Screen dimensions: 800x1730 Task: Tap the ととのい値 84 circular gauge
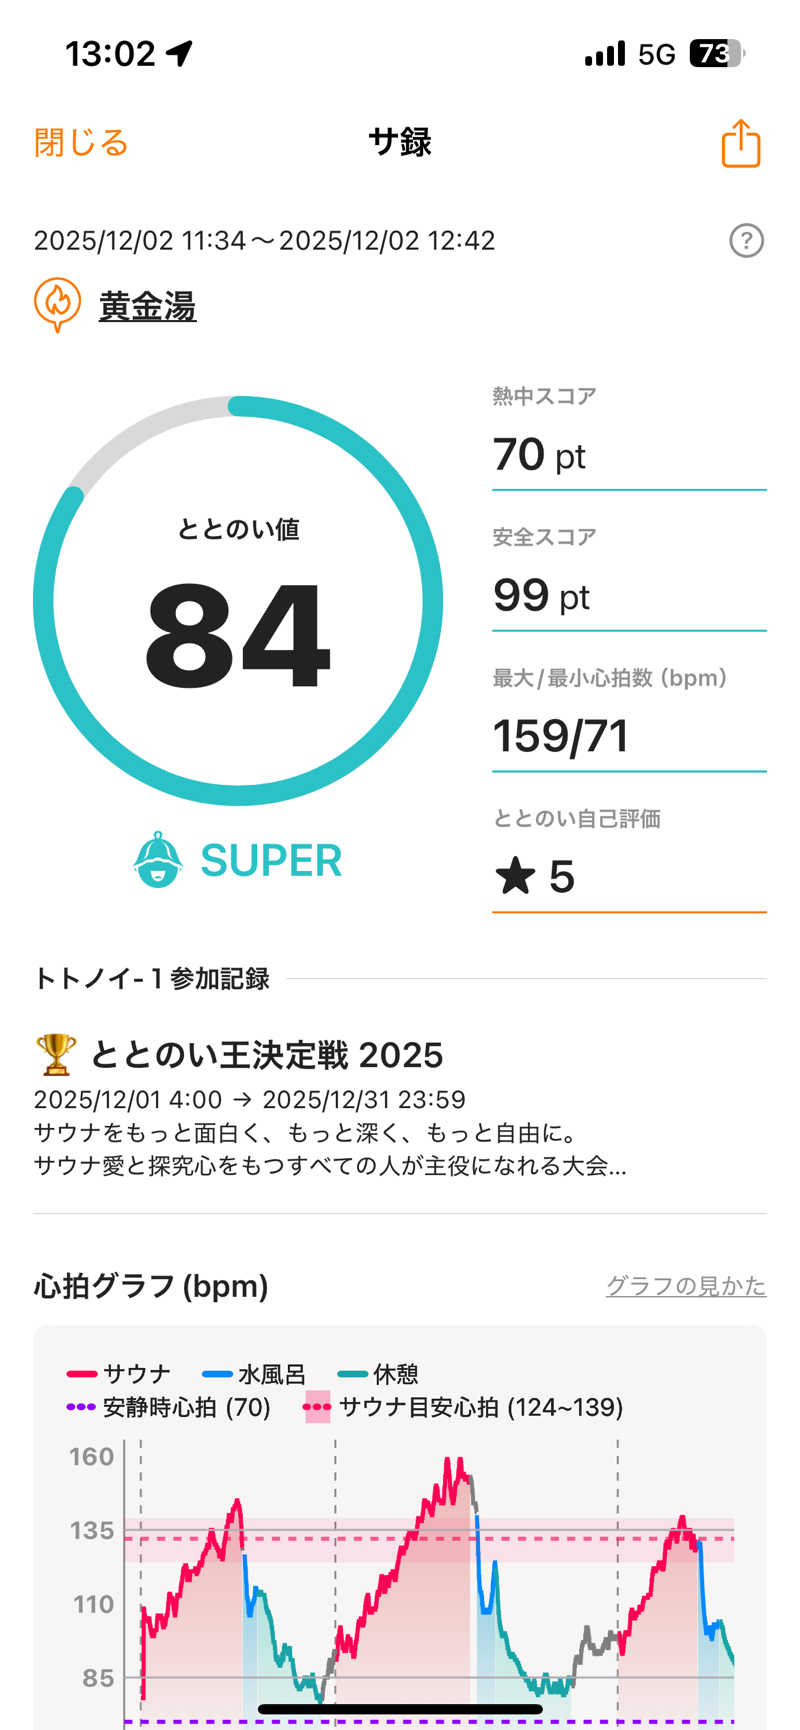pos(238,601)
